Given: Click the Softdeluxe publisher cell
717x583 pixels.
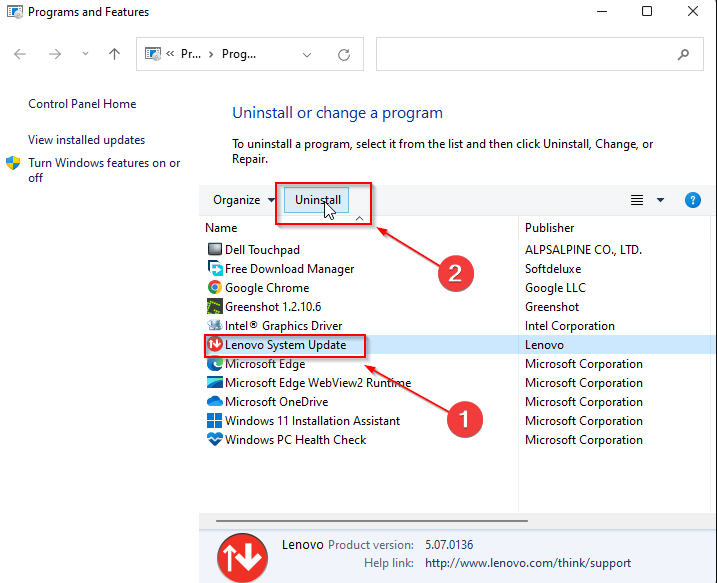Looking at the screenshot, I should pyautogui.click(x=553, y=269).
